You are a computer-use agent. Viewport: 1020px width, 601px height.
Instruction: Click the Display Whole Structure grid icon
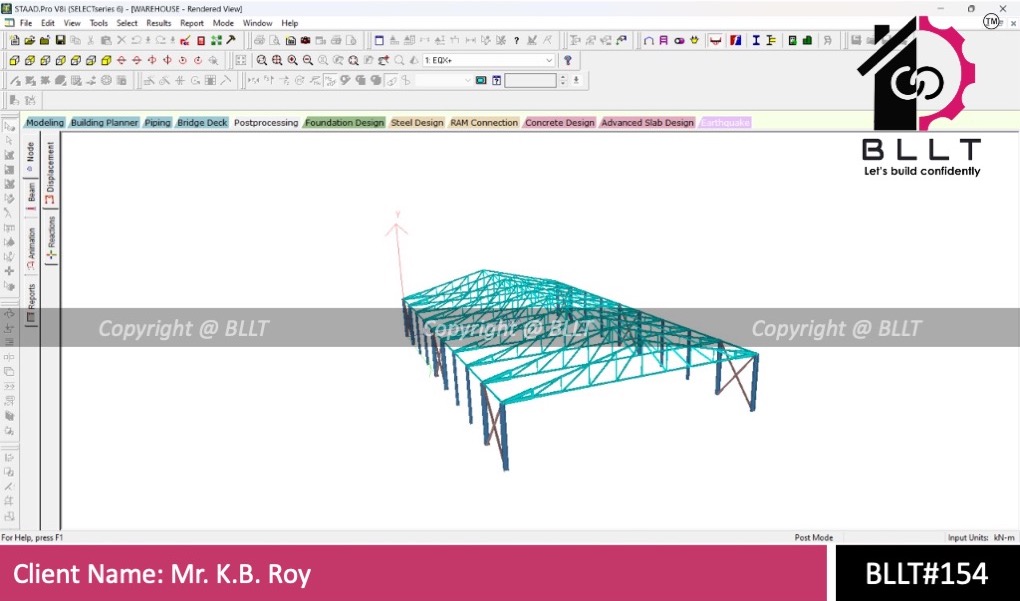pyautogui.click(x=241, y=60)
